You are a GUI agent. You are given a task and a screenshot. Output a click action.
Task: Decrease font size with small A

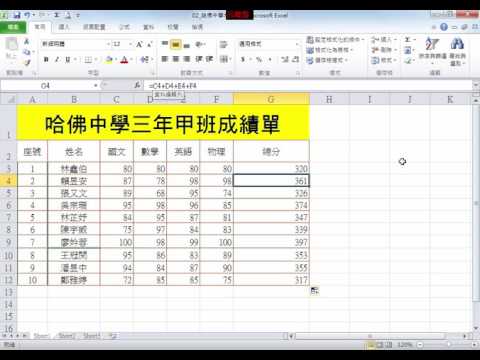(x=150, y=44)
